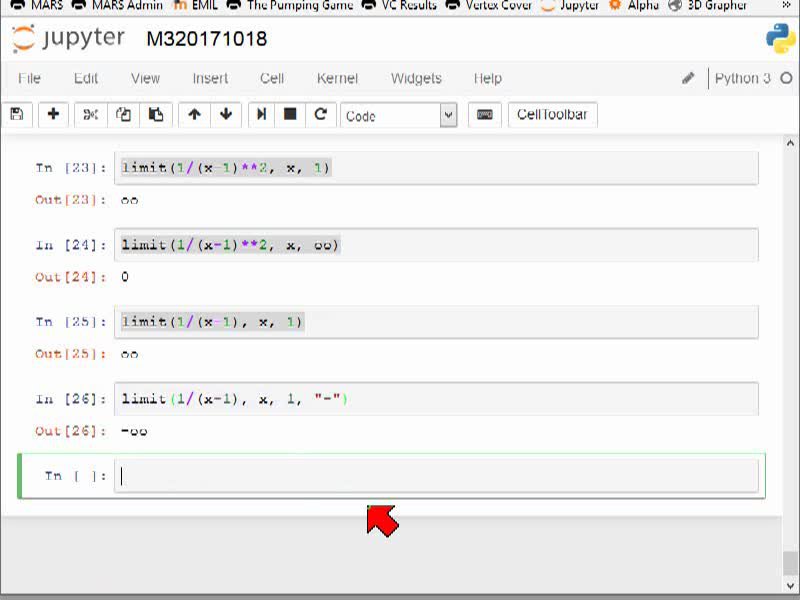This screenshot has width=800, height=600.
Task: Open the Jupyter bookmark
Action: [570, 5]
